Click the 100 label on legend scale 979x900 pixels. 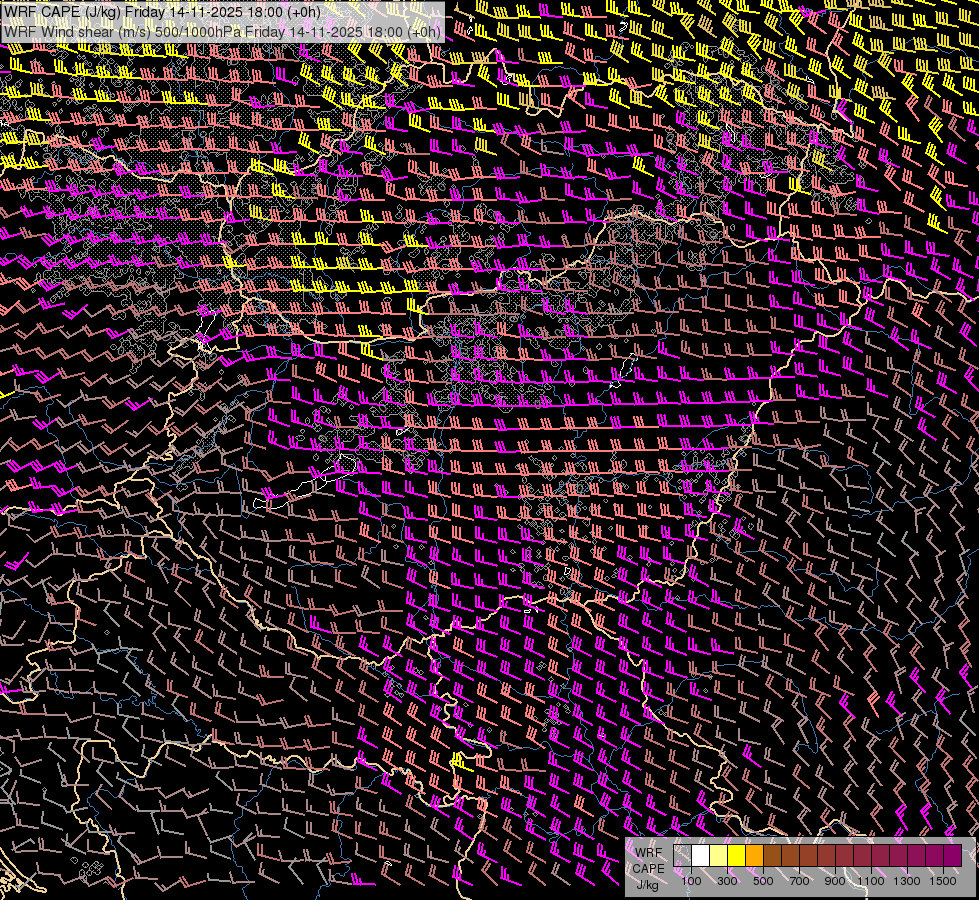click(x=691, y=881)
